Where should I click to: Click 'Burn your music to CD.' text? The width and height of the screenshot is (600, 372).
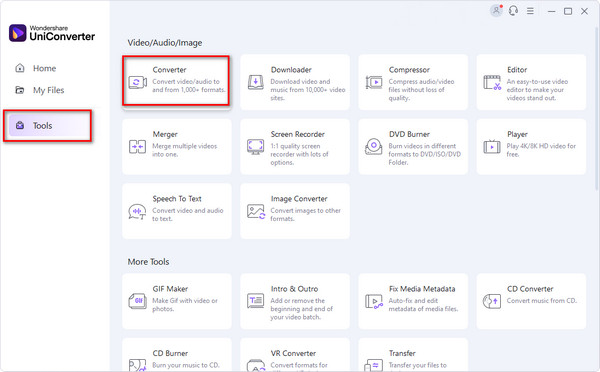click(x=186, y=365)
